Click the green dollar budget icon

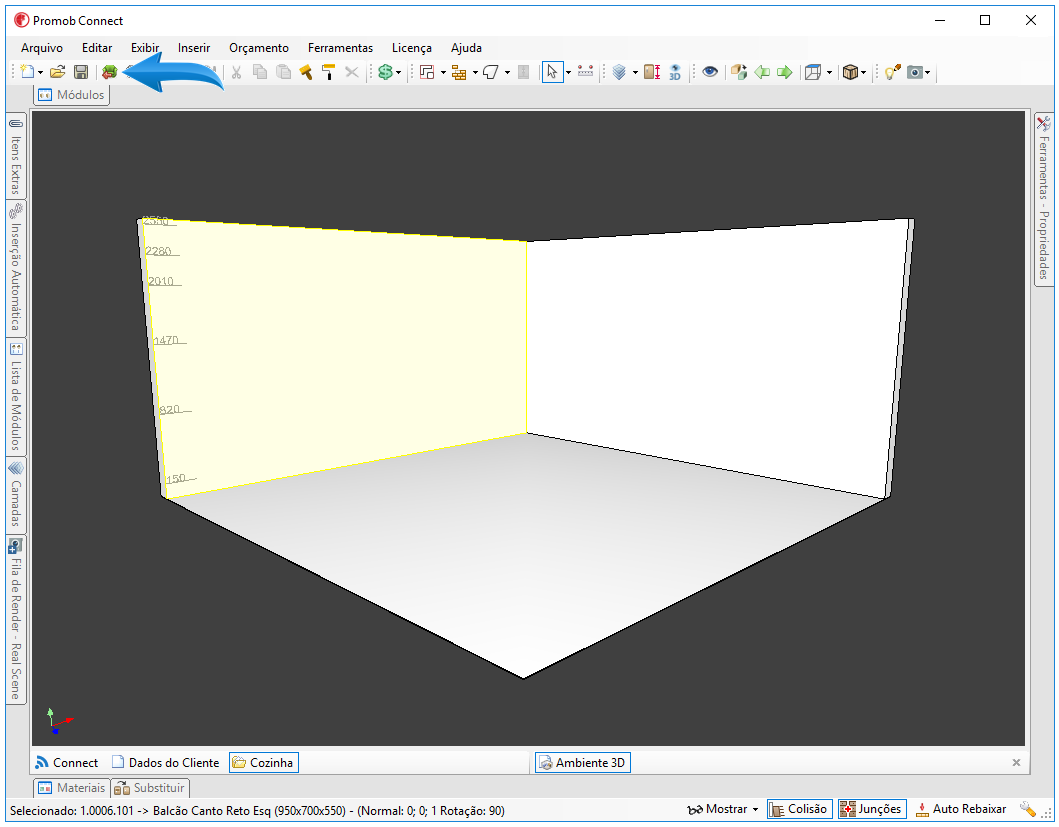386,72
